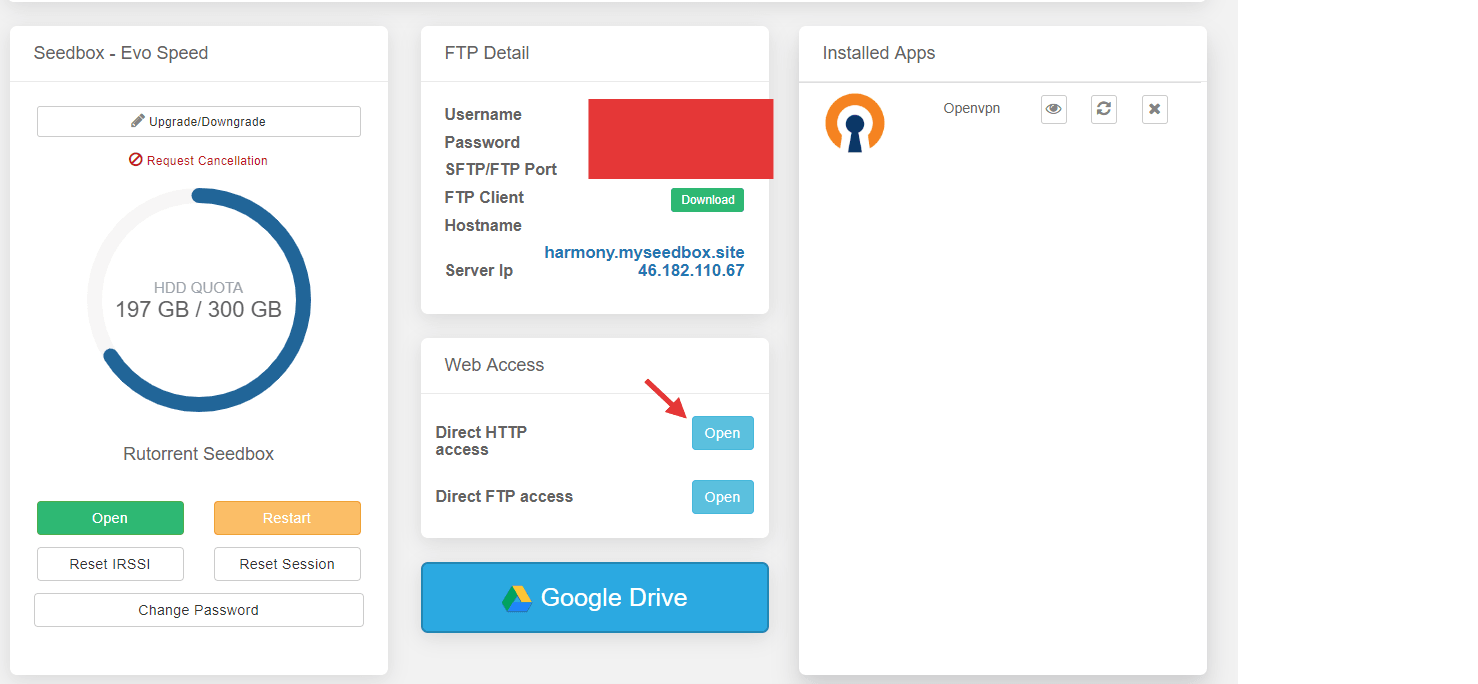Click the harmony.myseedbox.site hostname

(644, 252)
